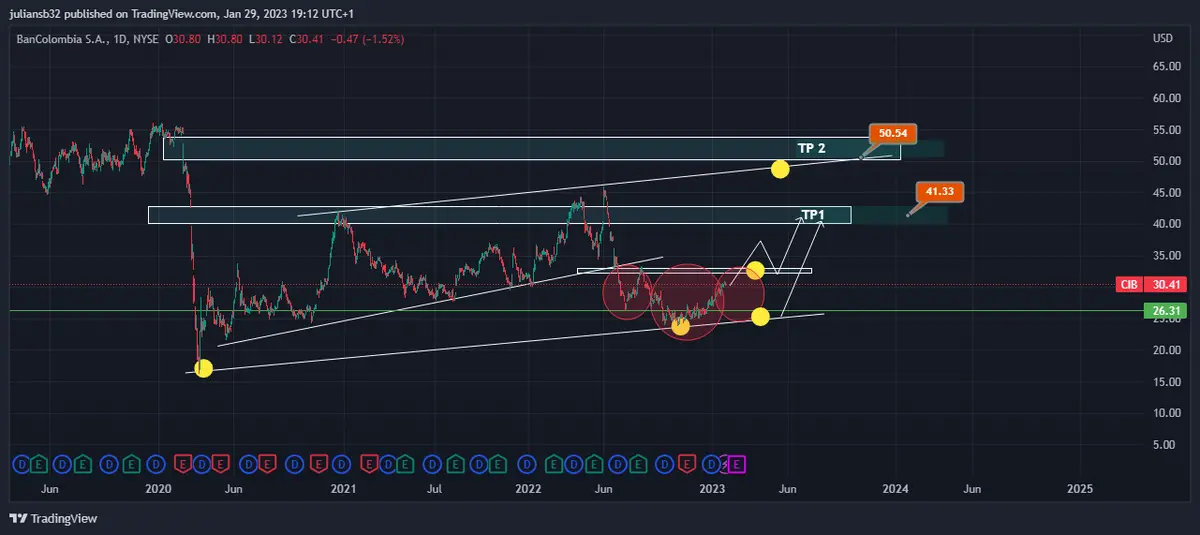Viewport: 1200px width, 535px height.
Task: Select the yellow circle beside the projected zigzag arrow
Action: 756,269
